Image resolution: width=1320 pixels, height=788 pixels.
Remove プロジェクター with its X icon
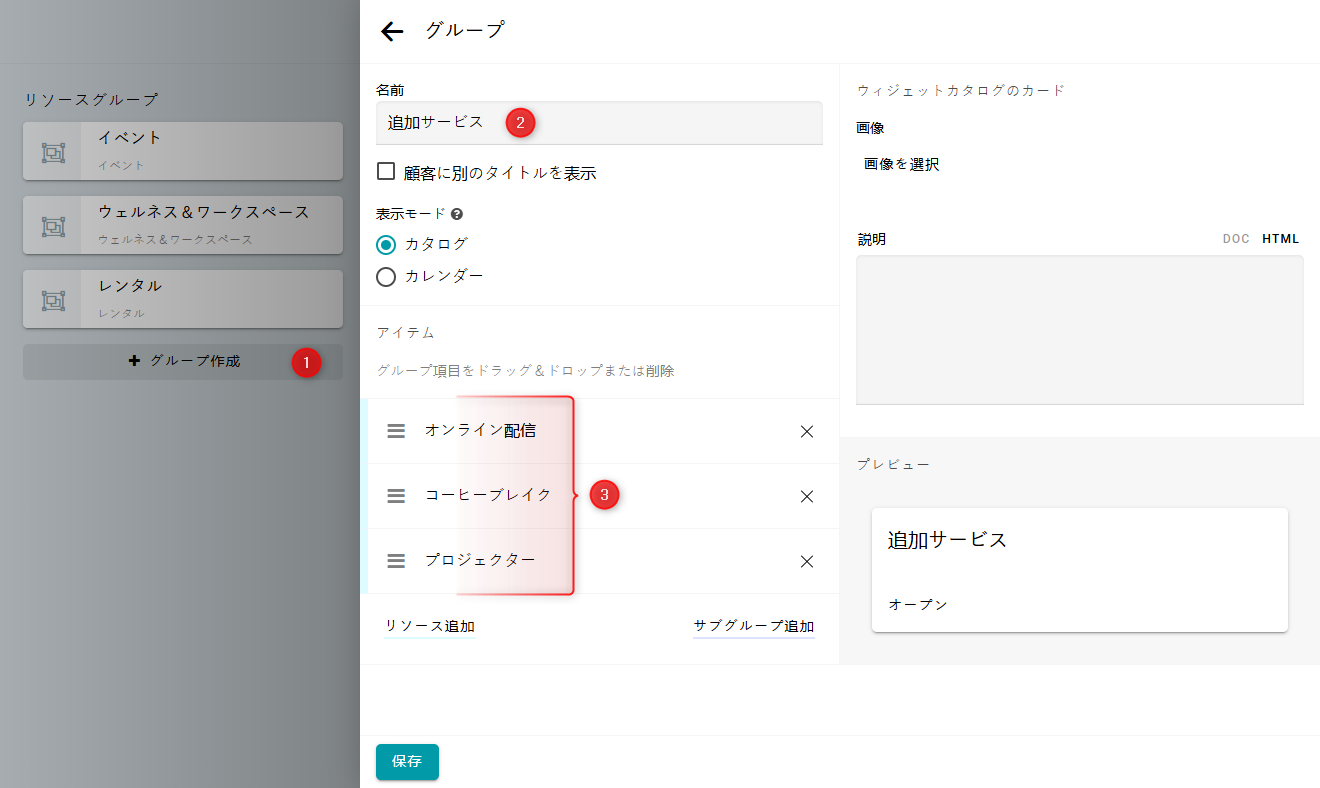(807, 561)
